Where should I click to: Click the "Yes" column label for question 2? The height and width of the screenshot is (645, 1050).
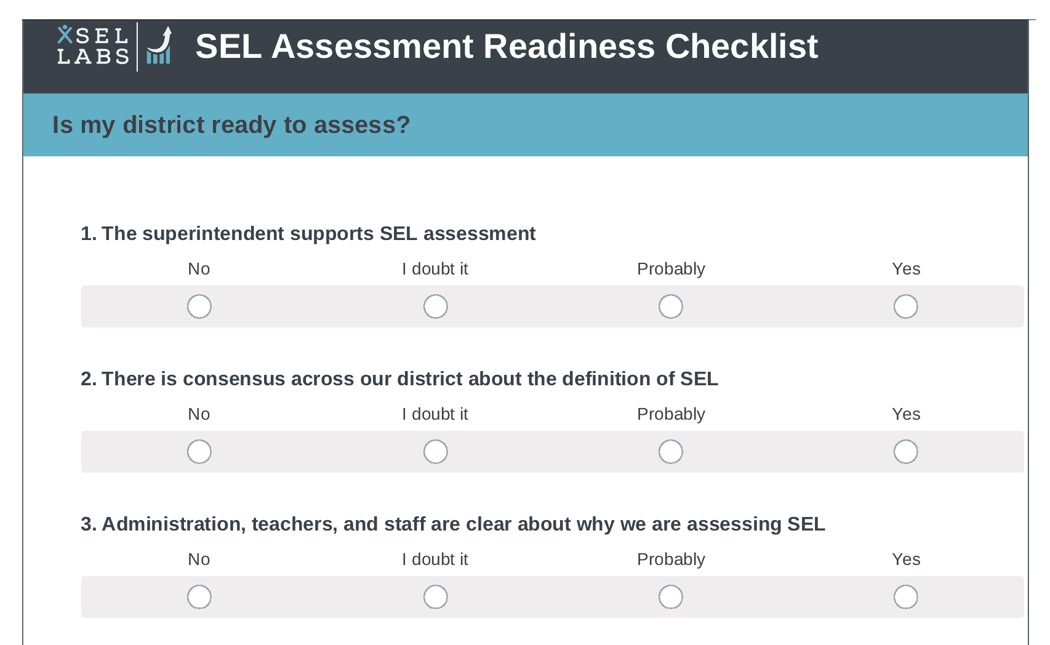[906, 413]
